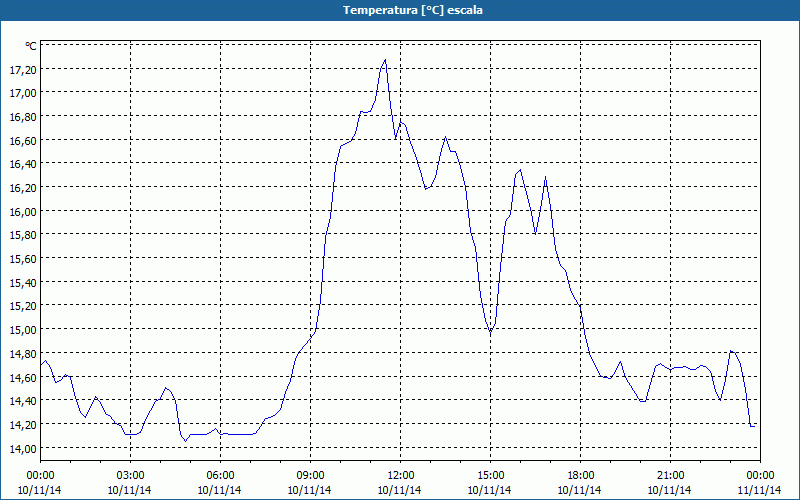The width and height of the screenshot is (800, 500).
Task: Click the 21:00 time axis label
Action: pyautogui.click(x=670, y=476)
